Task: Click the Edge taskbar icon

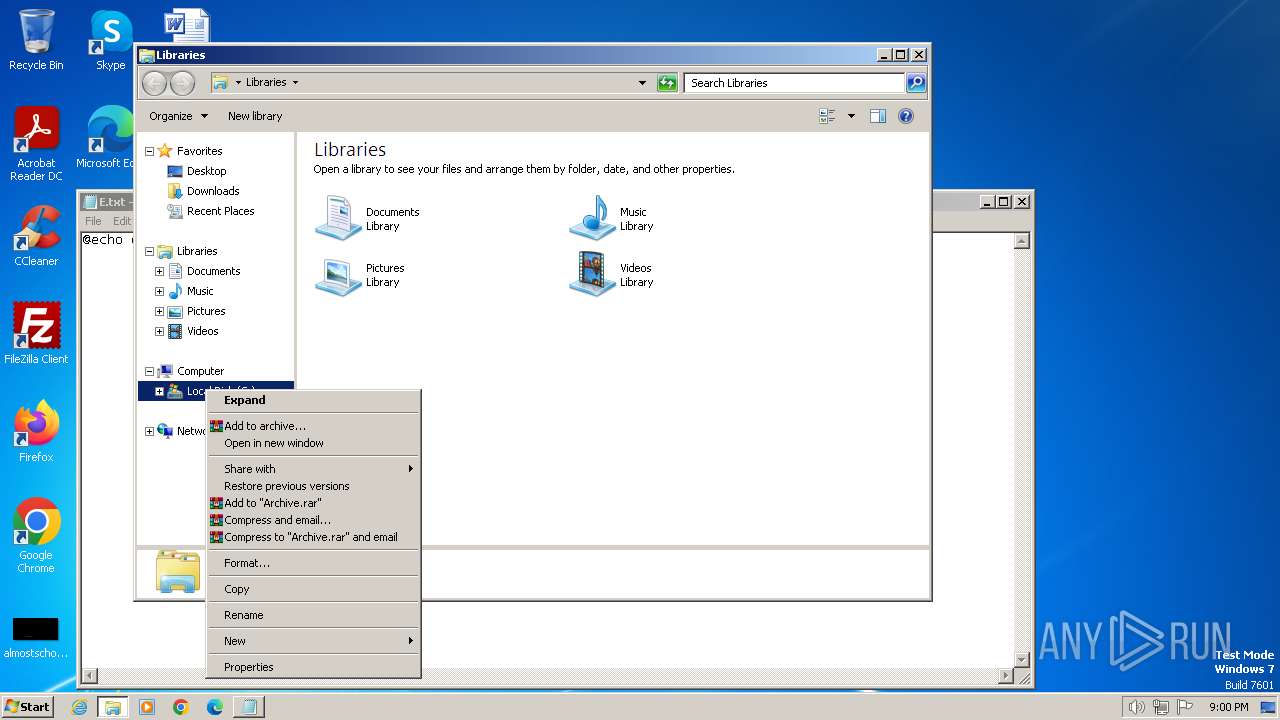Action: coord(215,707)
